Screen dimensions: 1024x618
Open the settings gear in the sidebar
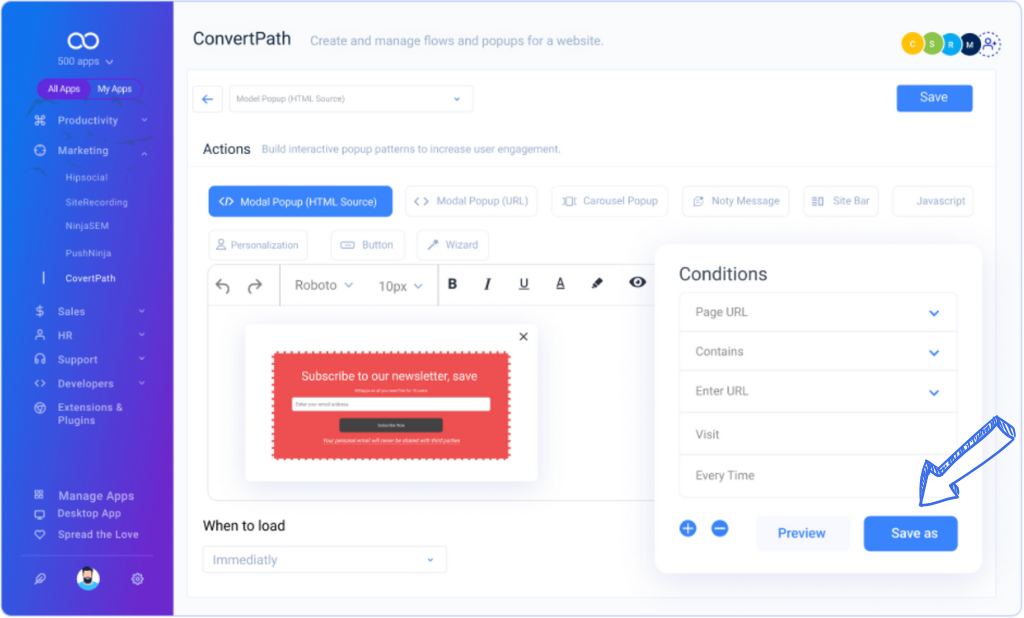pos(137,578)
